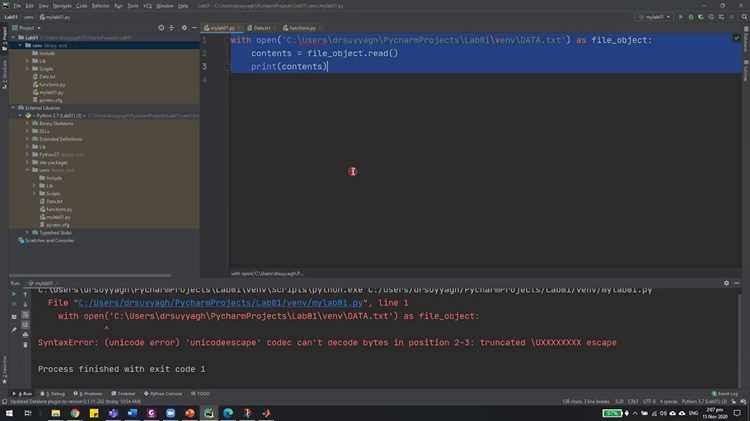Start debugging with the bug icon
750x421 pixels.
coord(691,17)
